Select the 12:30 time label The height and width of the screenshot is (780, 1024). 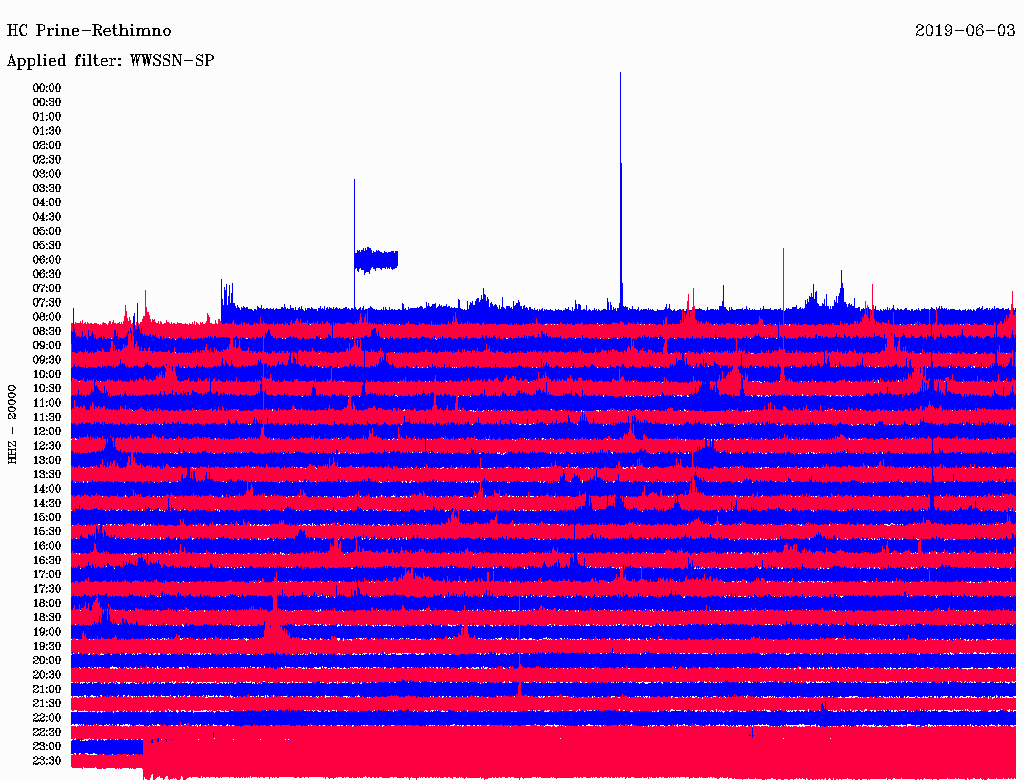[46, 446]
